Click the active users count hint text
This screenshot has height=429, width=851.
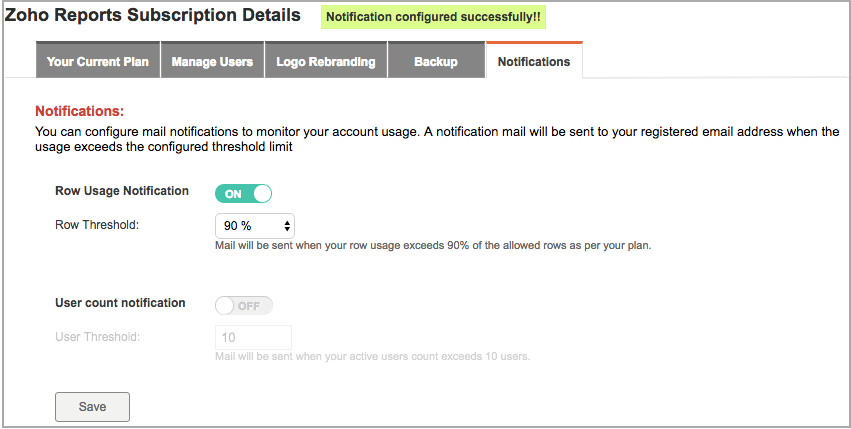click(x=372, y=357)
